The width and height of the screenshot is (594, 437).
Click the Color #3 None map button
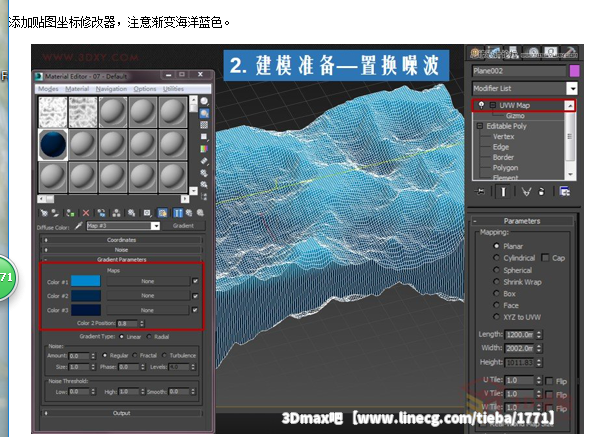[148, 310]
